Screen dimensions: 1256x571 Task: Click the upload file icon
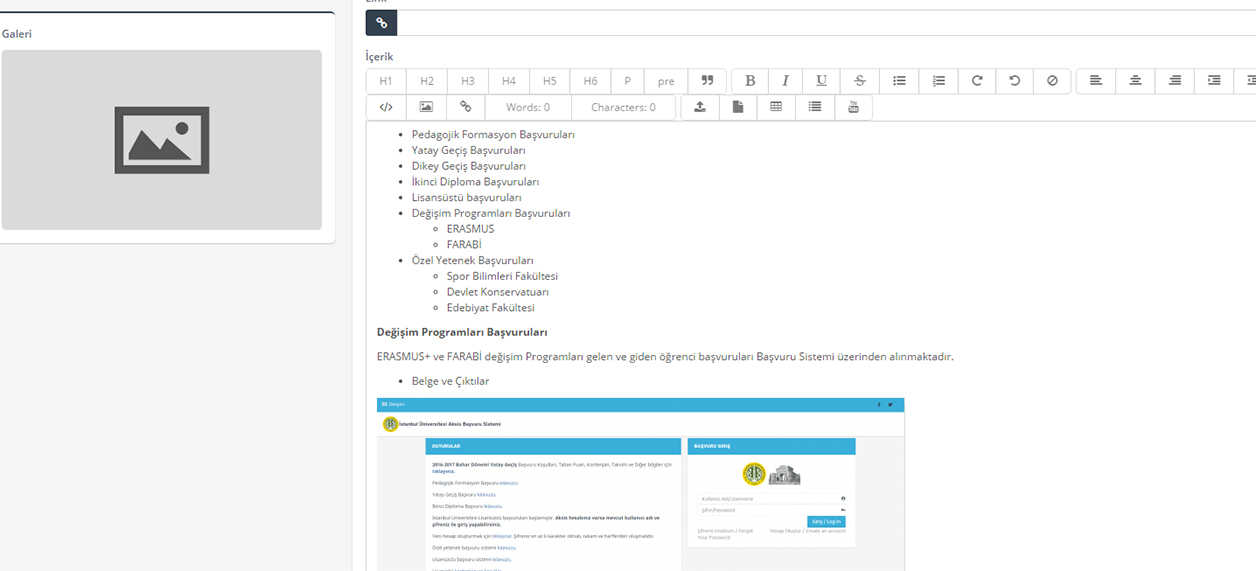(x=700, y=107)
